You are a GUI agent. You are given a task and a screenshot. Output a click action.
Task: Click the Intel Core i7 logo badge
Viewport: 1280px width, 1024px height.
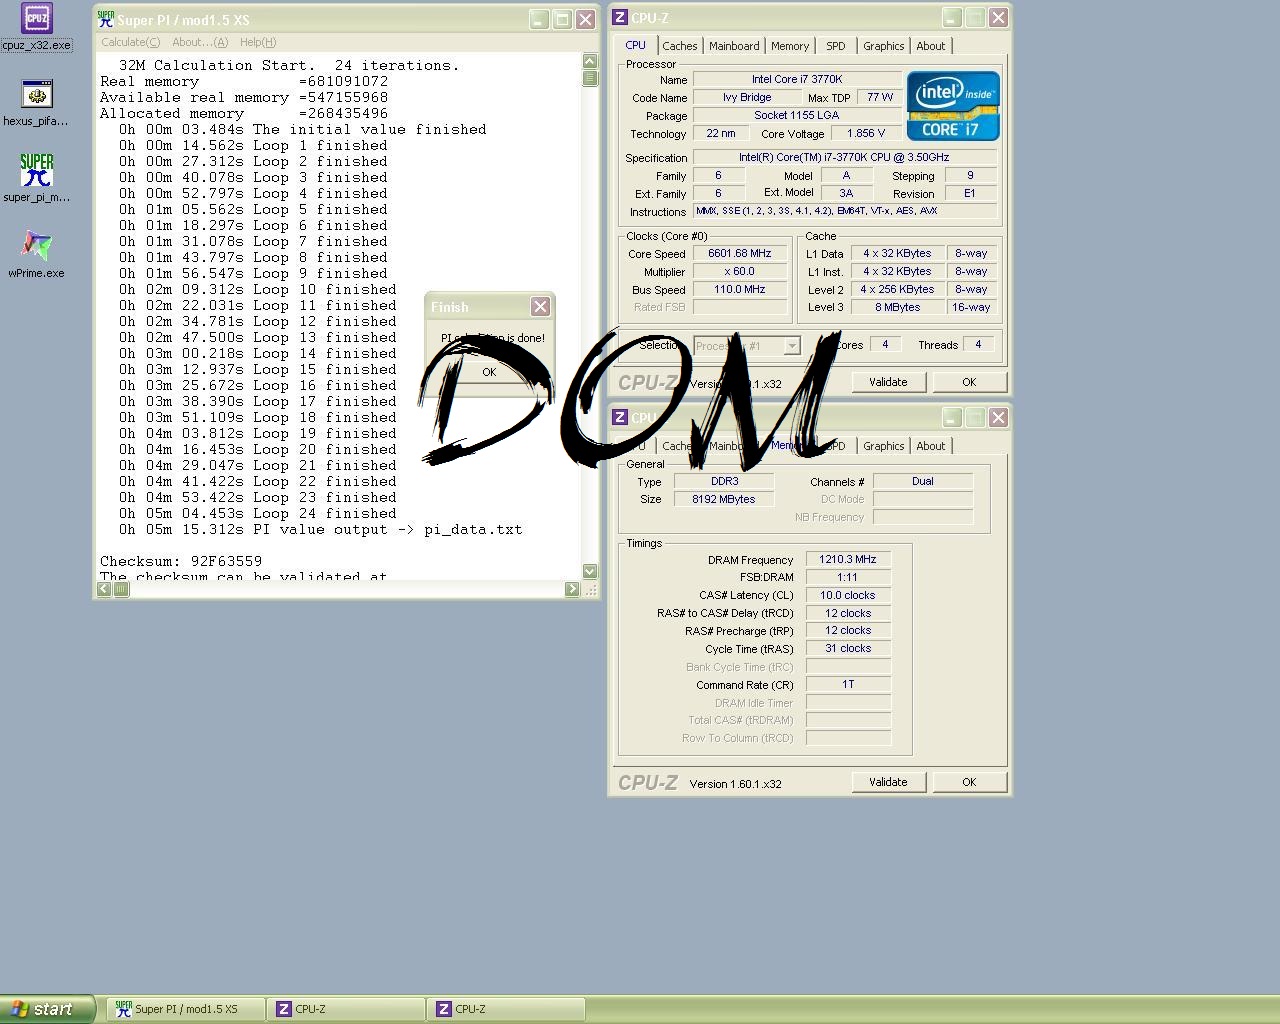click(952, 106)
